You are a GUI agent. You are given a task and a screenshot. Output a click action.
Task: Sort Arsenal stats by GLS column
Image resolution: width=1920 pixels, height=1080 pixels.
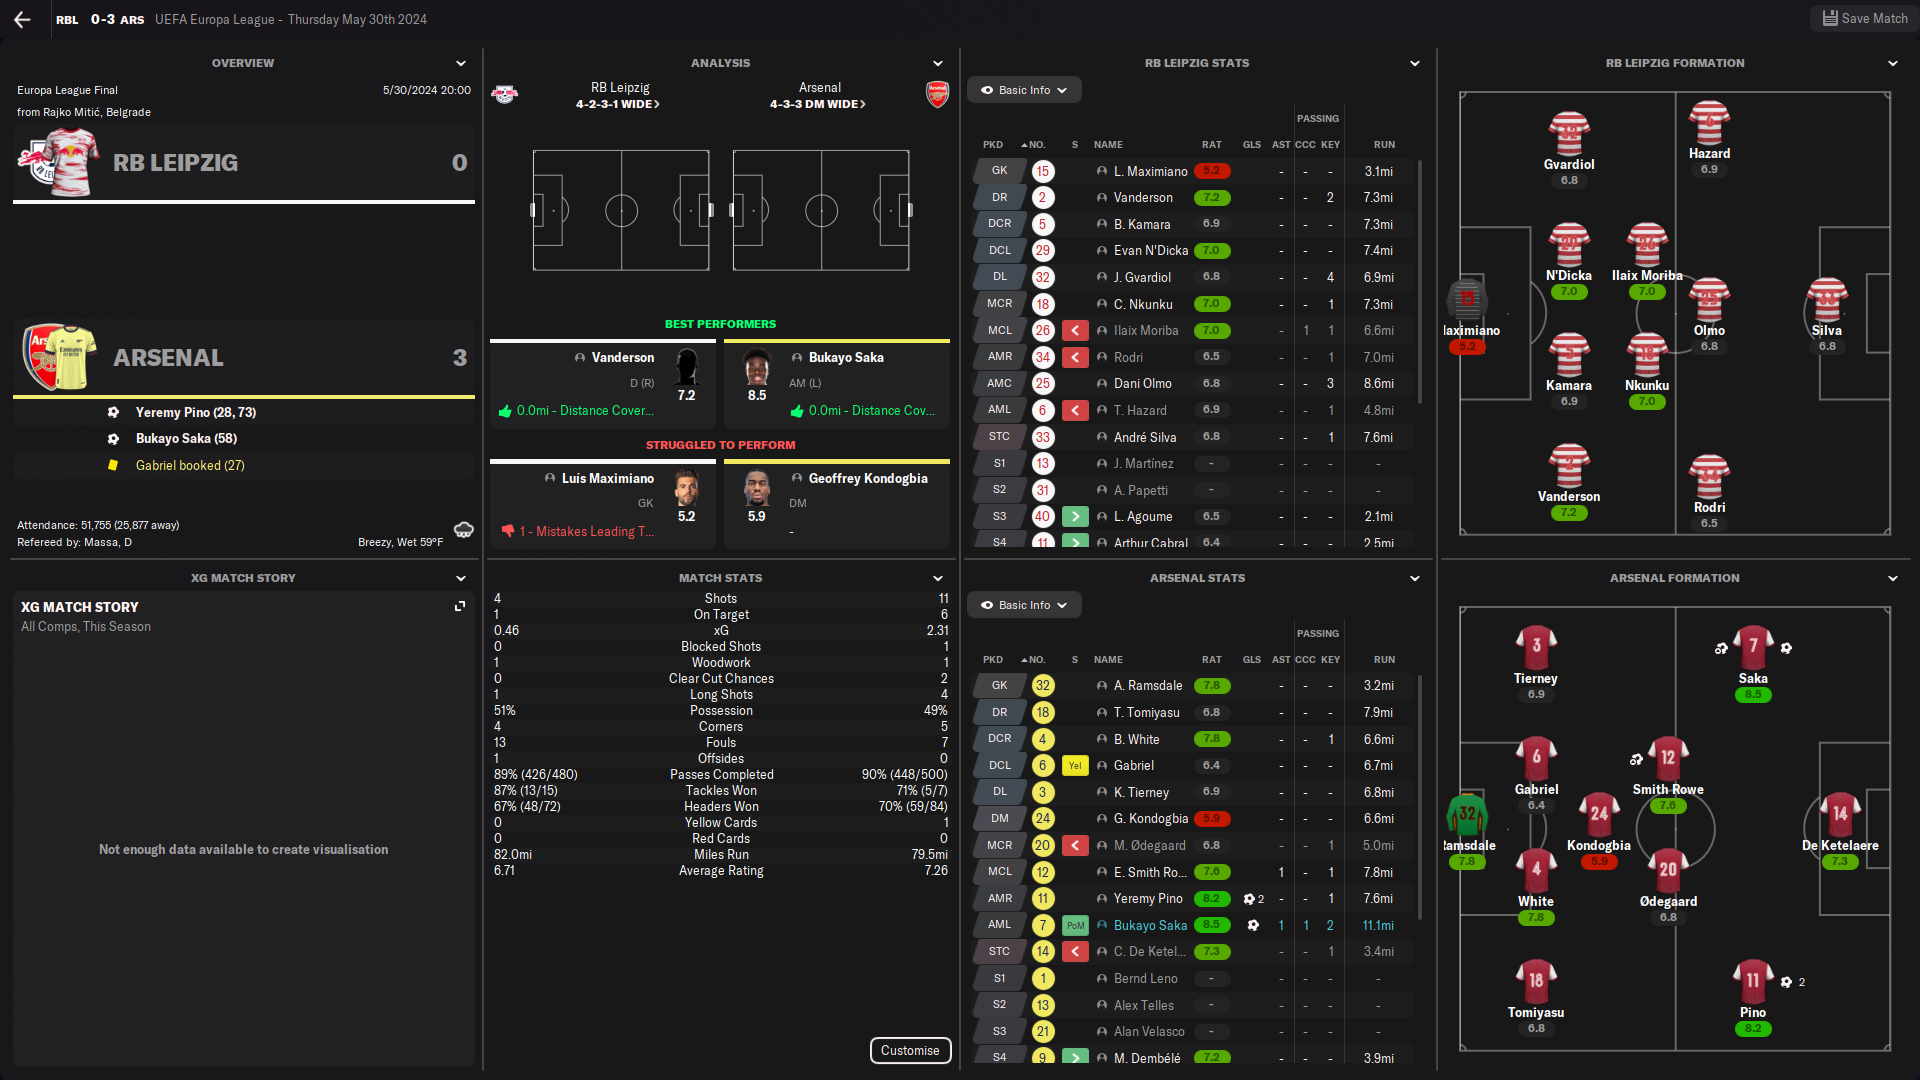click(x=1251, y=660)
